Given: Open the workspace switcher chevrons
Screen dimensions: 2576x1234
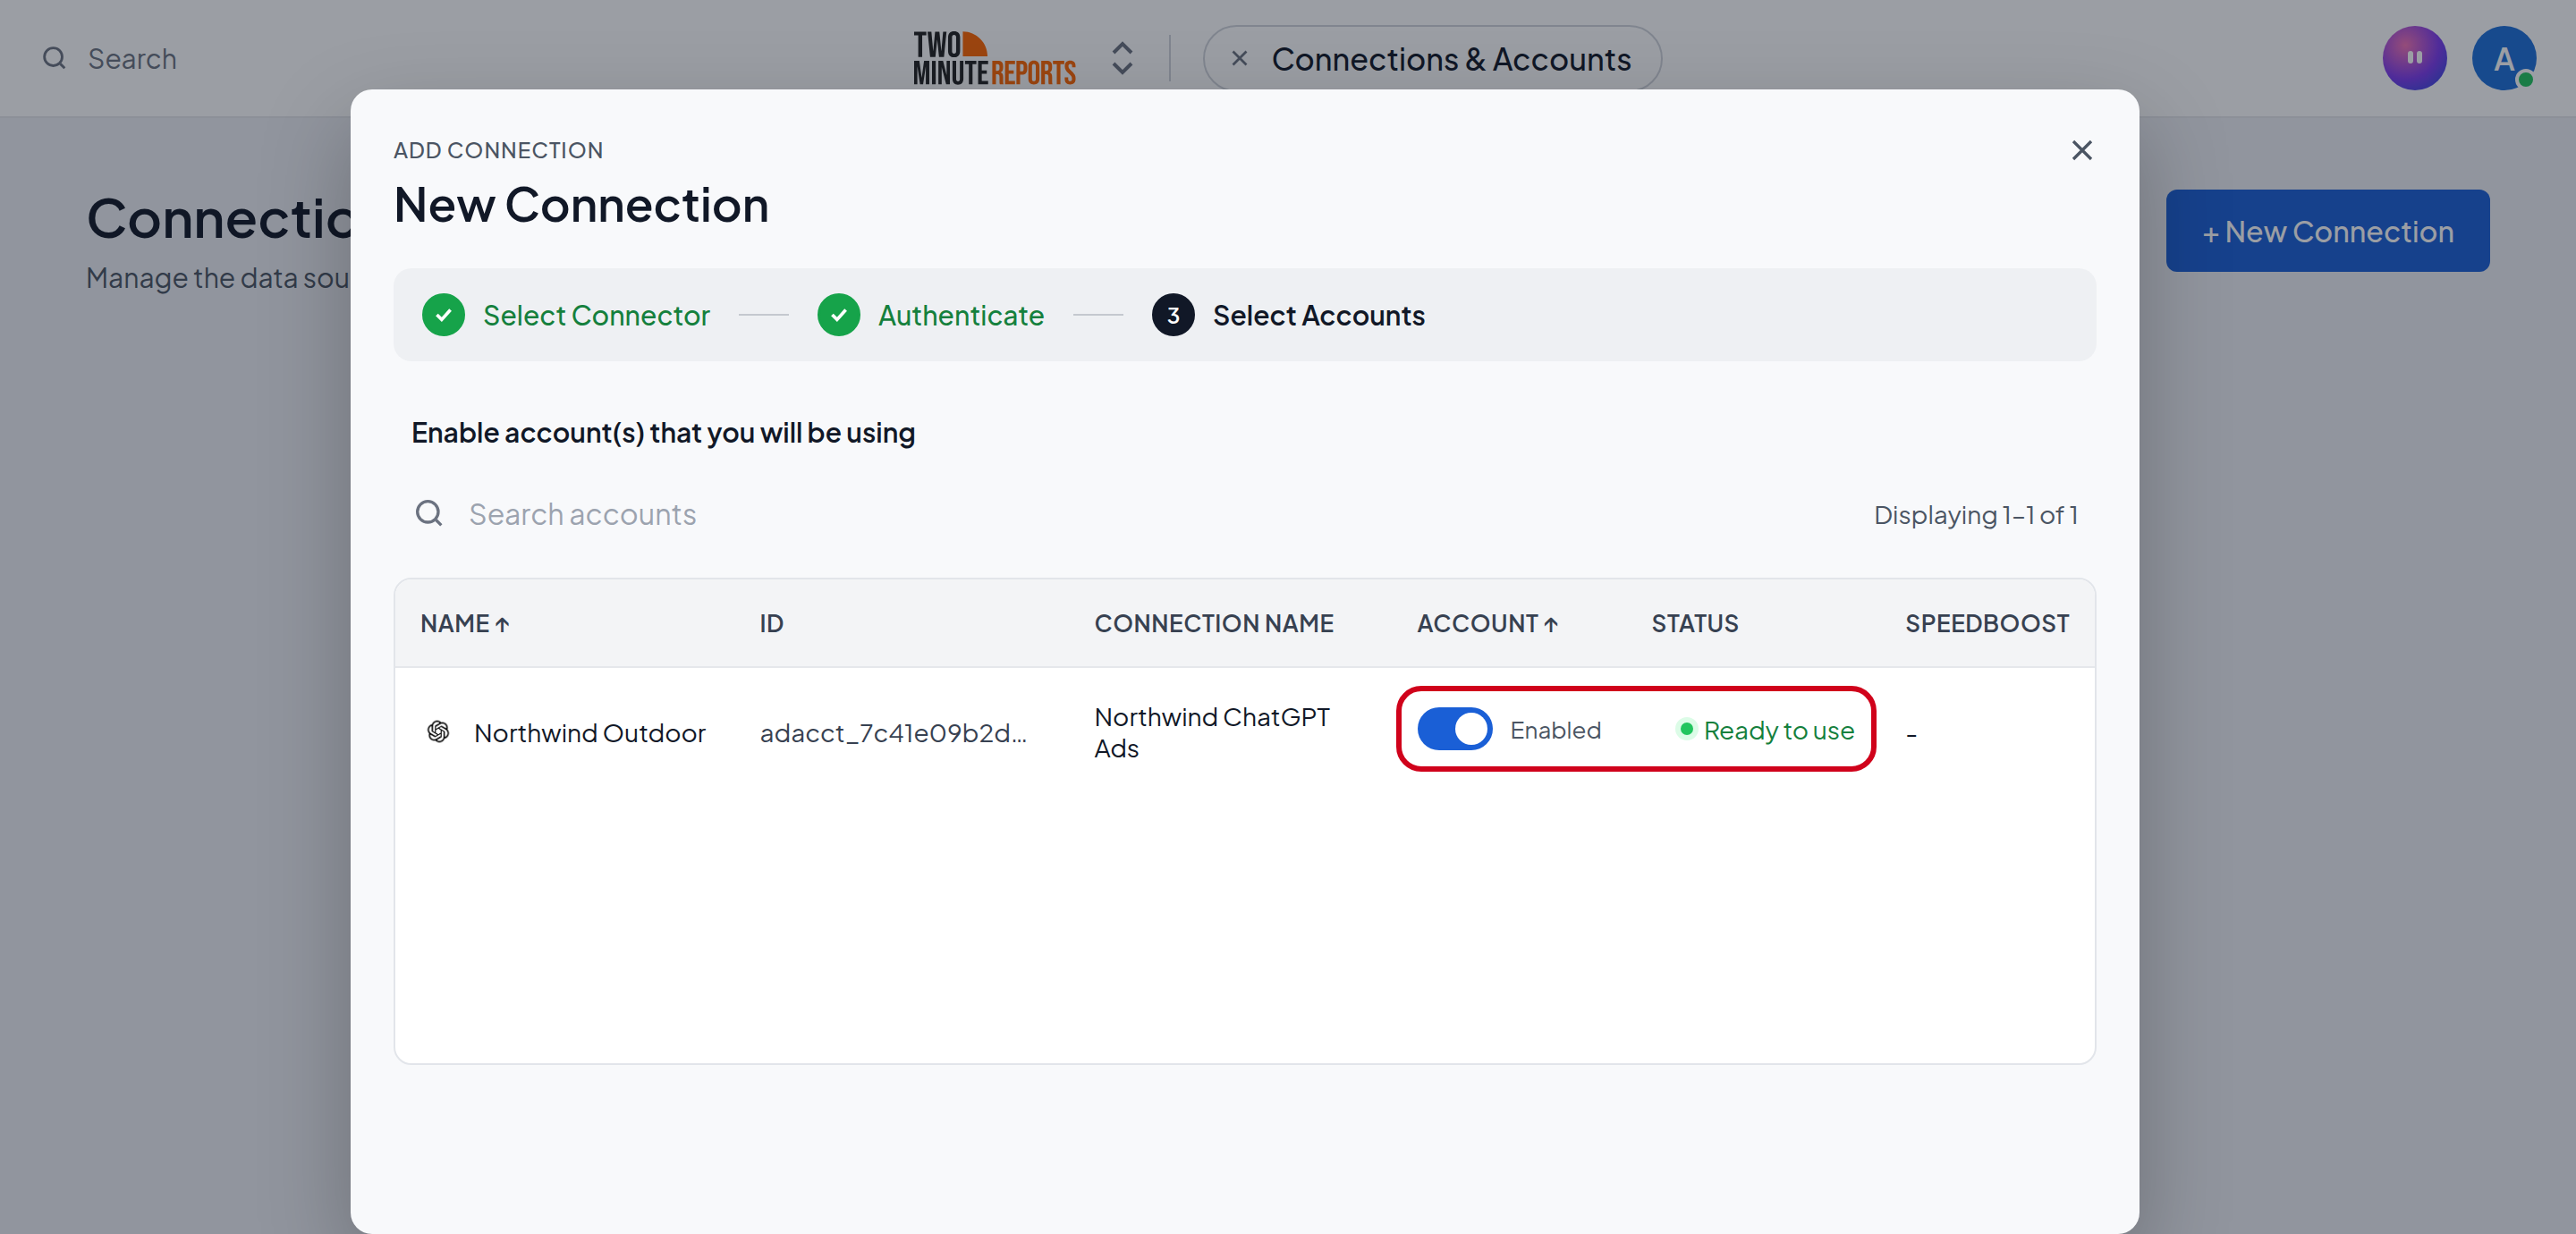Looking at the screenshot, I should coord(1122,58).
